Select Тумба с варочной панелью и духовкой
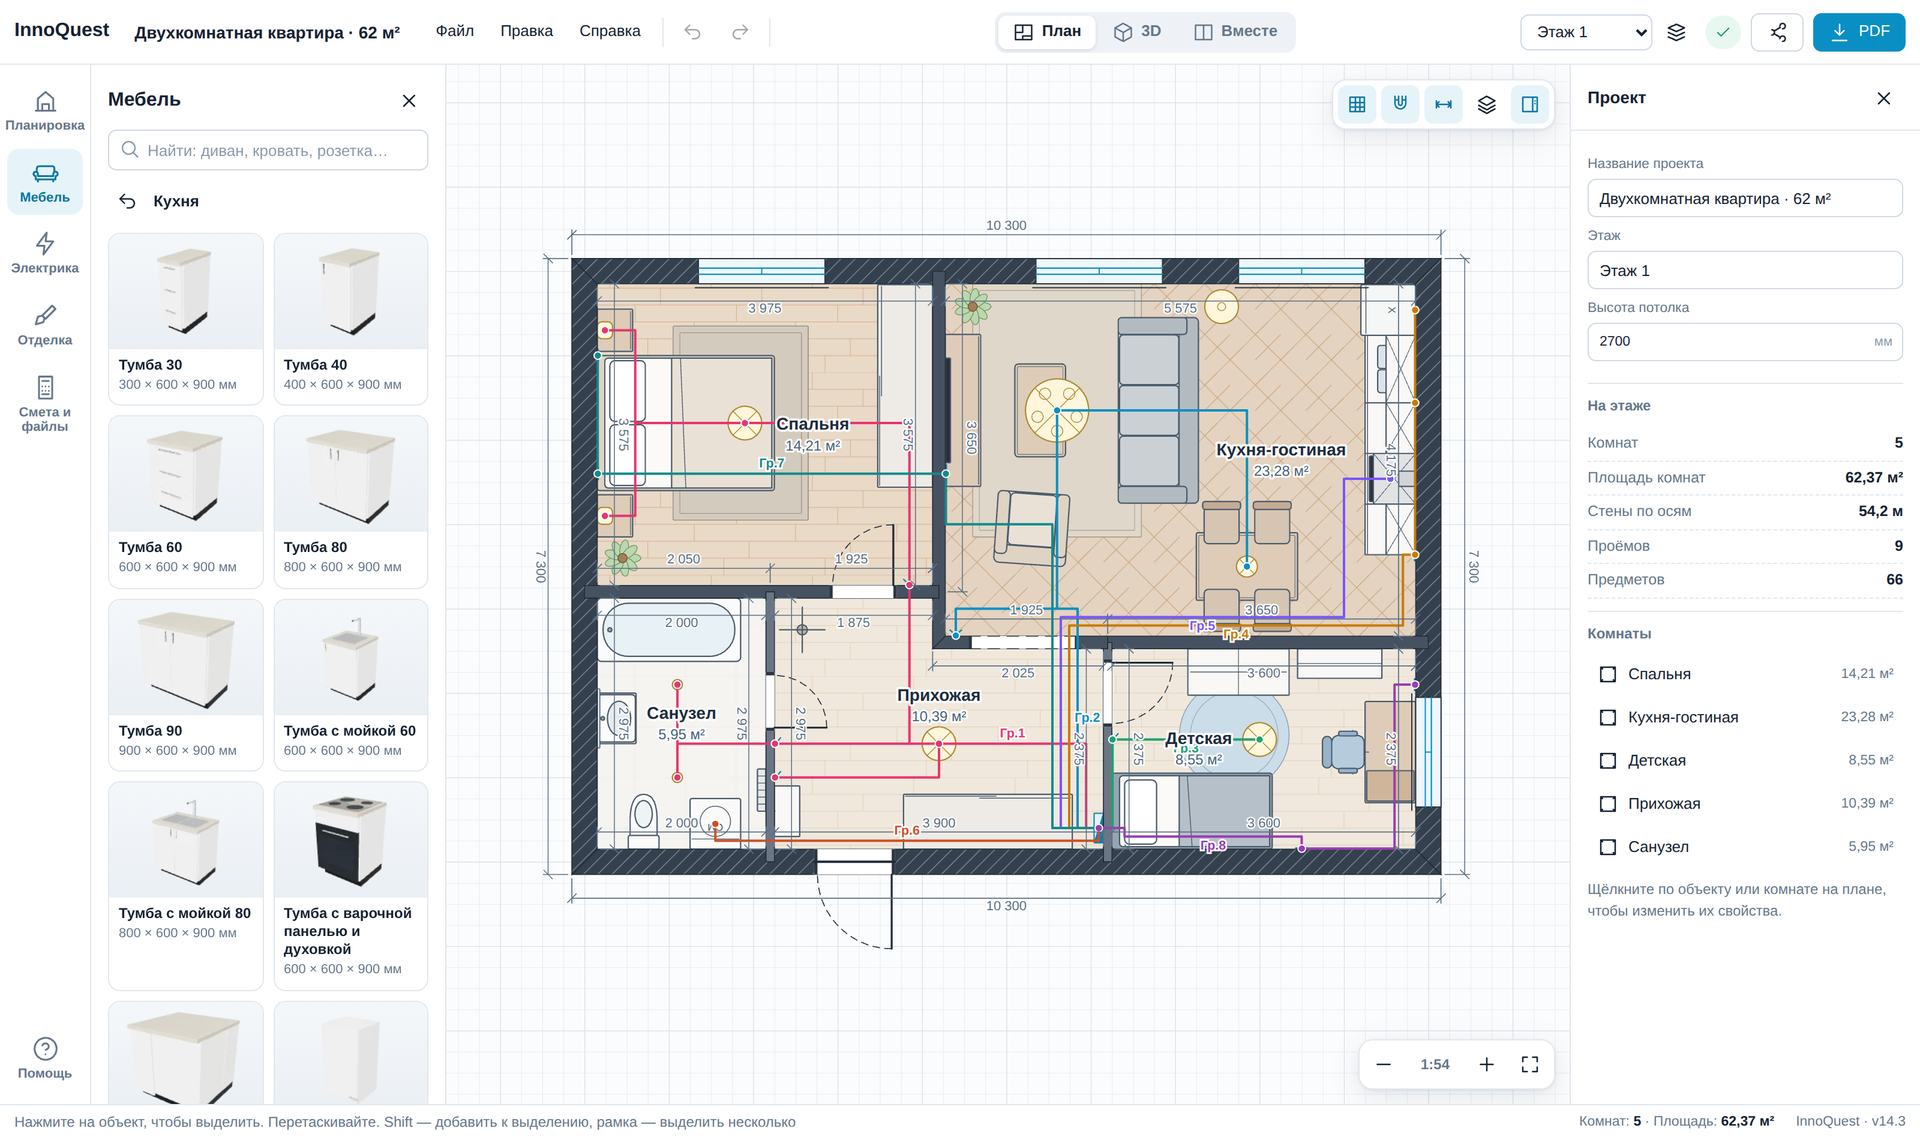The height and width of the screenshot is (1140, 1920). (x=351, y=886)
